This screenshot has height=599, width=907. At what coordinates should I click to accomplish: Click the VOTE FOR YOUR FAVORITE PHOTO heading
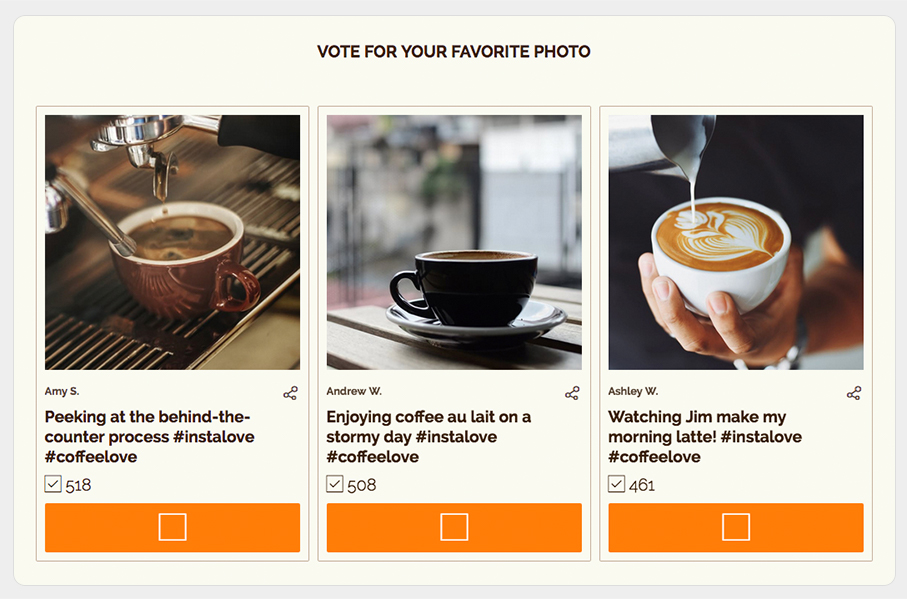(x=453, y=51)
